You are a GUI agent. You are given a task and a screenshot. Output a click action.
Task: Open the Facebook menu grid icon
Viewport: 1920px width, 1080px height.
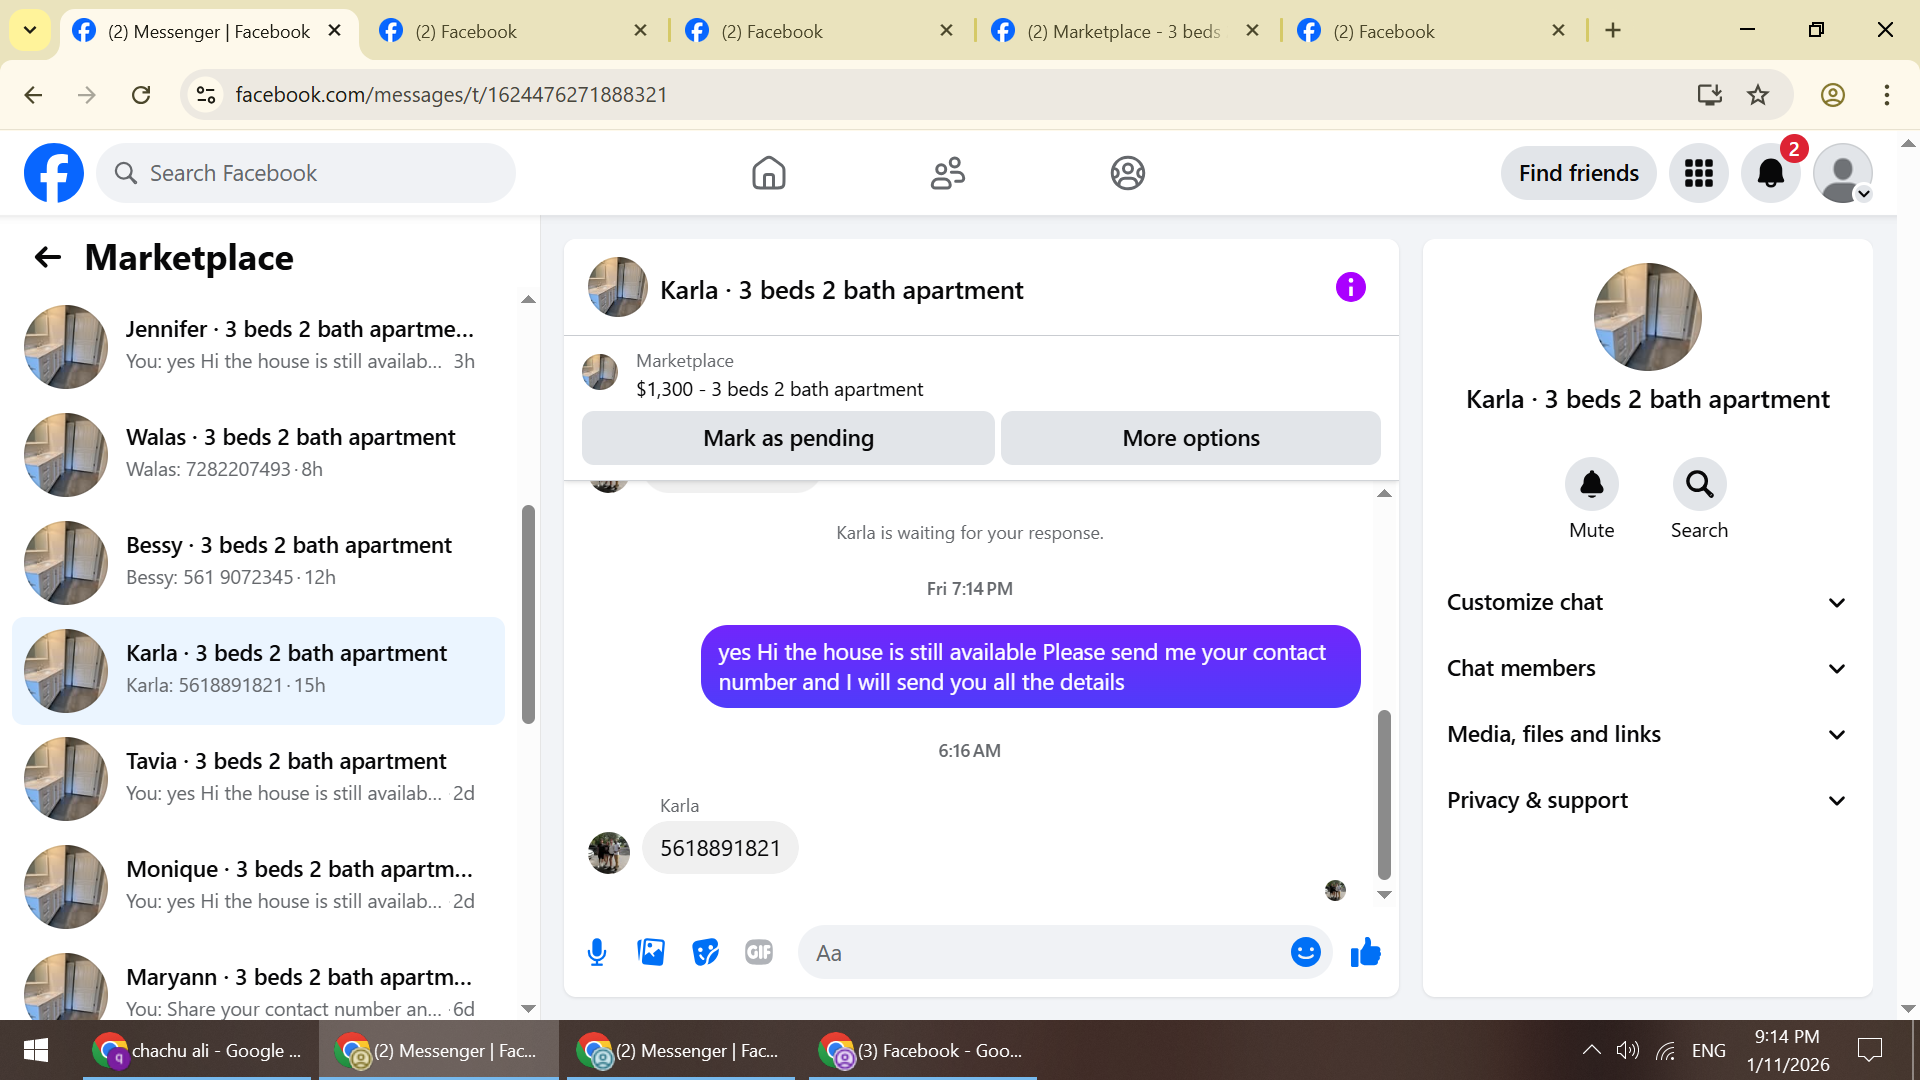pos(1698,173)
